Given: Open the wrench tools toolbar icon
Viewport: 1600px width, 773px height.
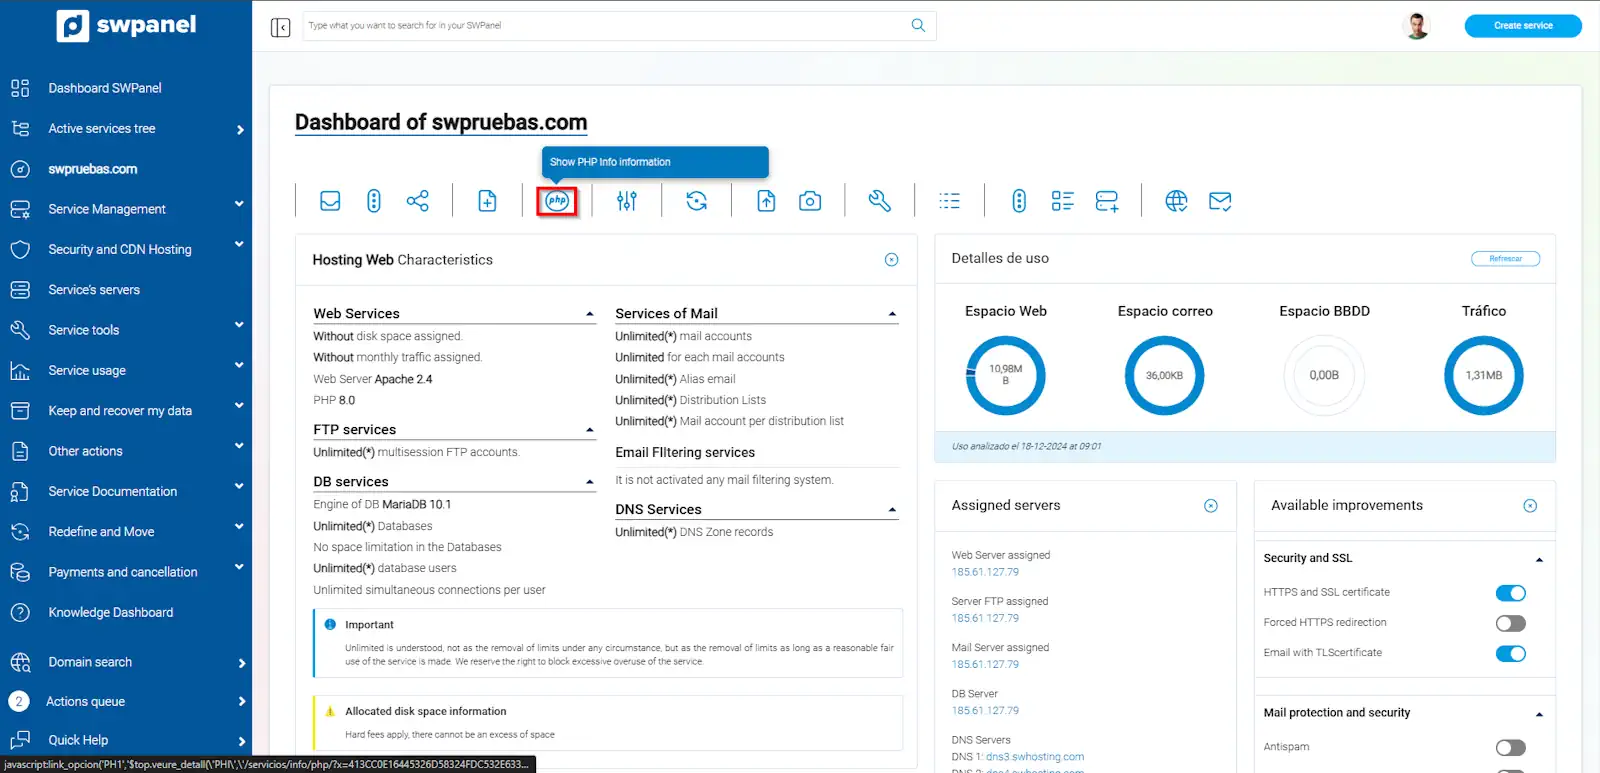Looking at the screenshot, I should [880, 201].
